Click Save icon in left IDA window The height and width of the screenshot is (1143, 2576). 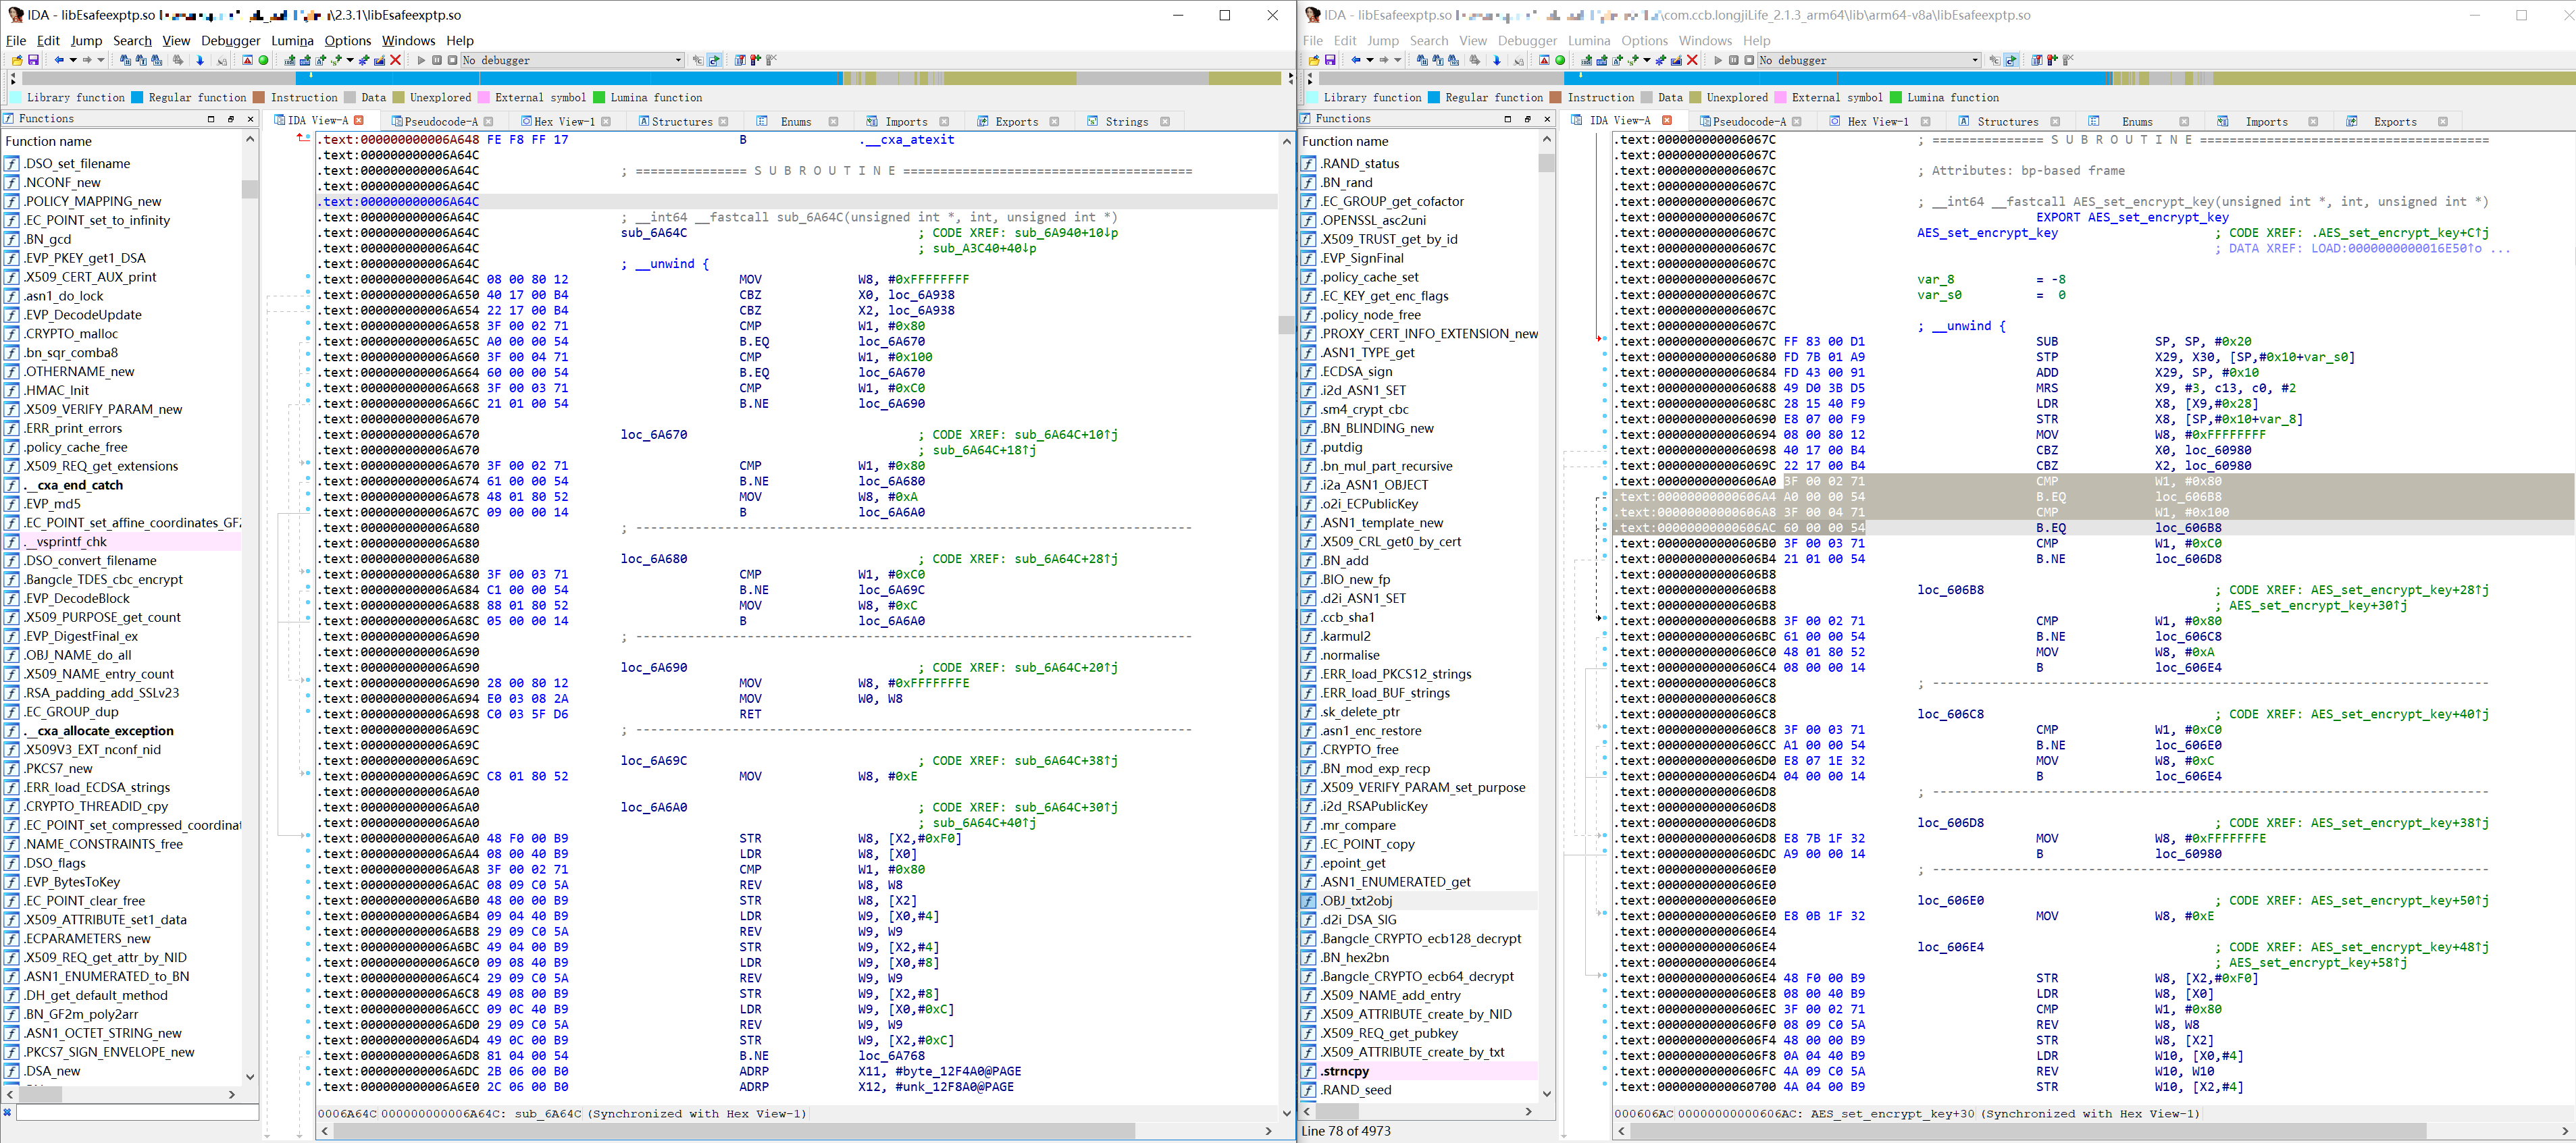[x=33, y=60]
